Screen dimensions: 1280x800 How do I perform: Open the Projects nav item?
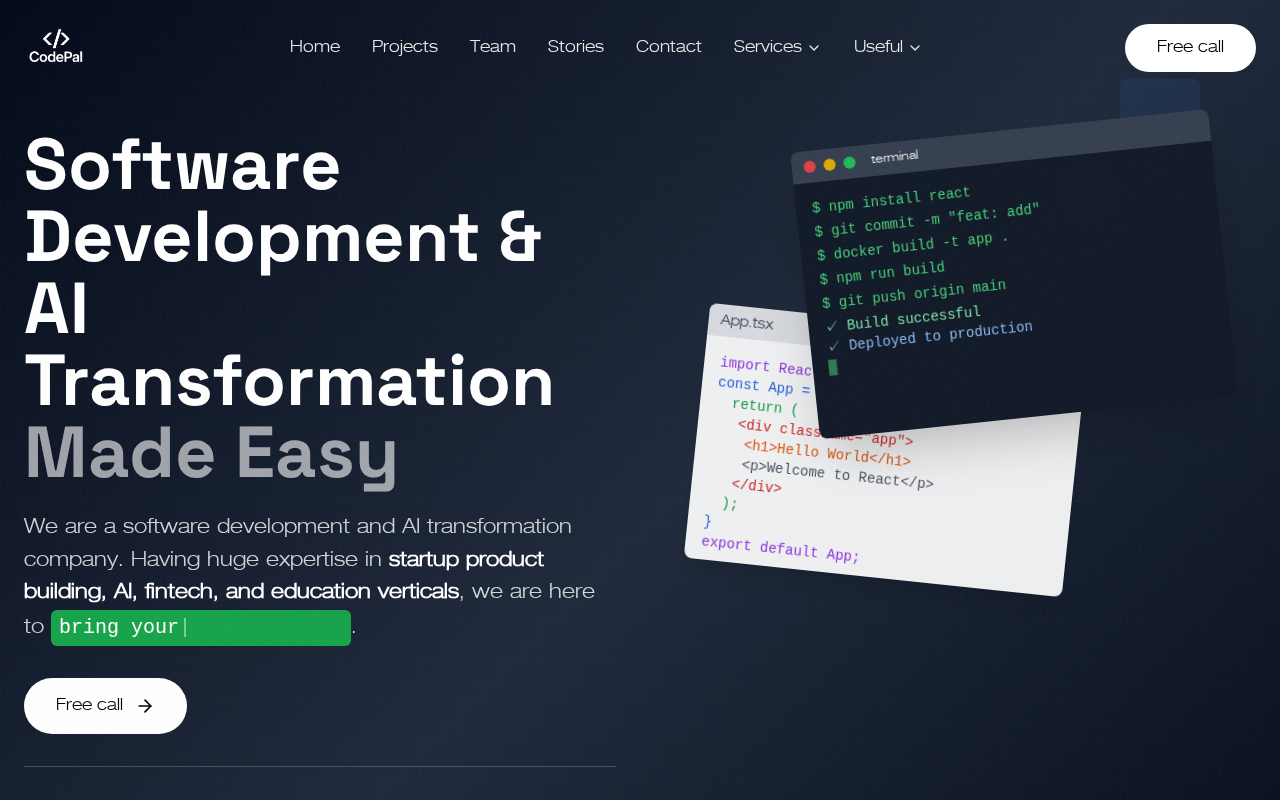coord(405,47)
